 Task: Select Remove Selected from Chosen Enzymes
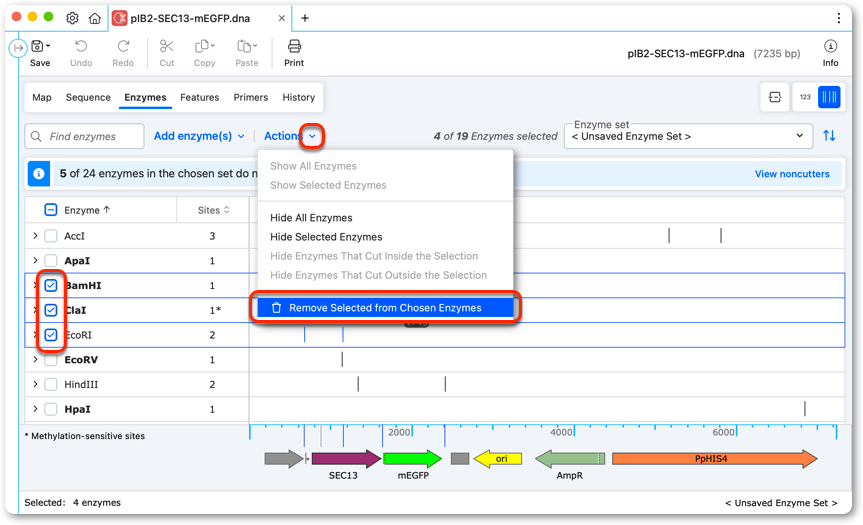(x=385, y=308)
